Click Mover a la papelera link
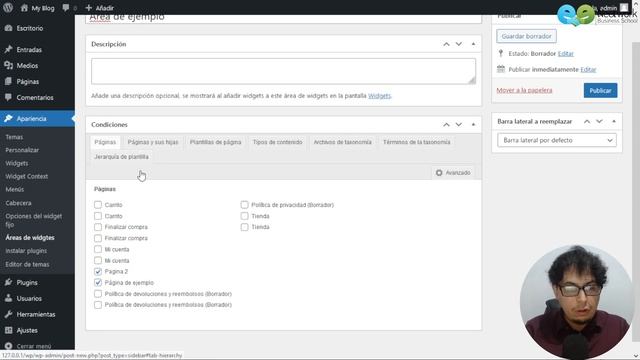The image size is (640, 360). 524,90
